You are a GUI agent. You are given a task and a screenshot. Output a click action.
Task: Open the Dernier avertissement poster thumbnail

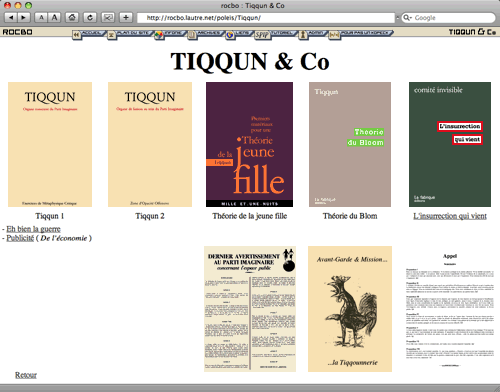(x=250, y=309)
